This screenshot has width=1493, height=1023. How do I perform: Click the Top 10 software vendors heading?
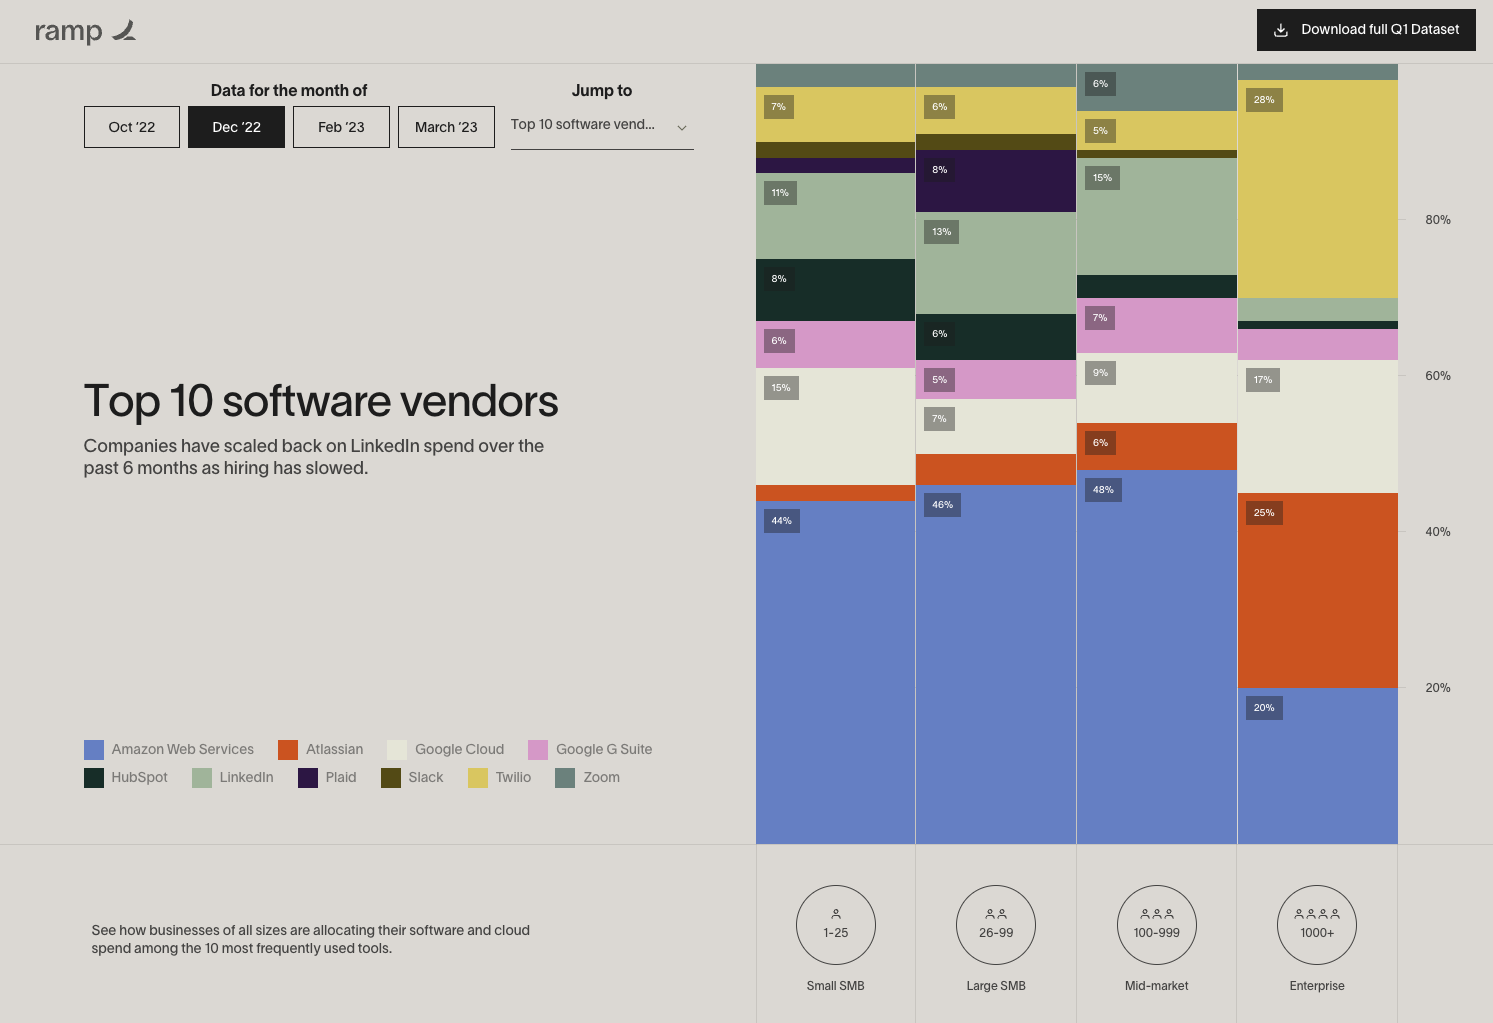pos(321,401)
